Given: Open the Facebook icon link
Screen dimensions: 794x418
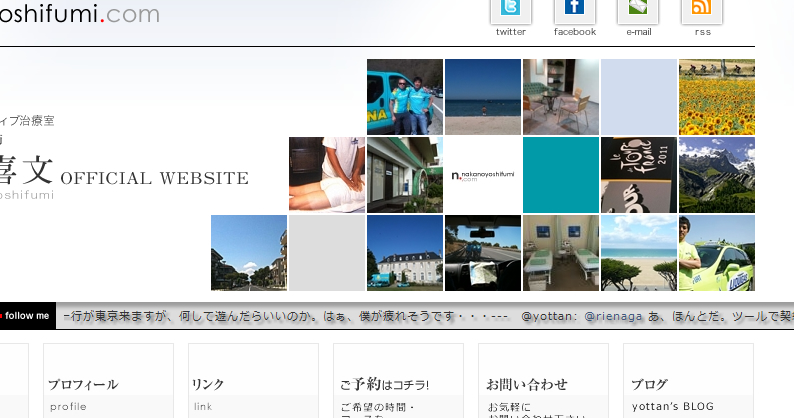Looking at the screenshot, I should 574,10.
